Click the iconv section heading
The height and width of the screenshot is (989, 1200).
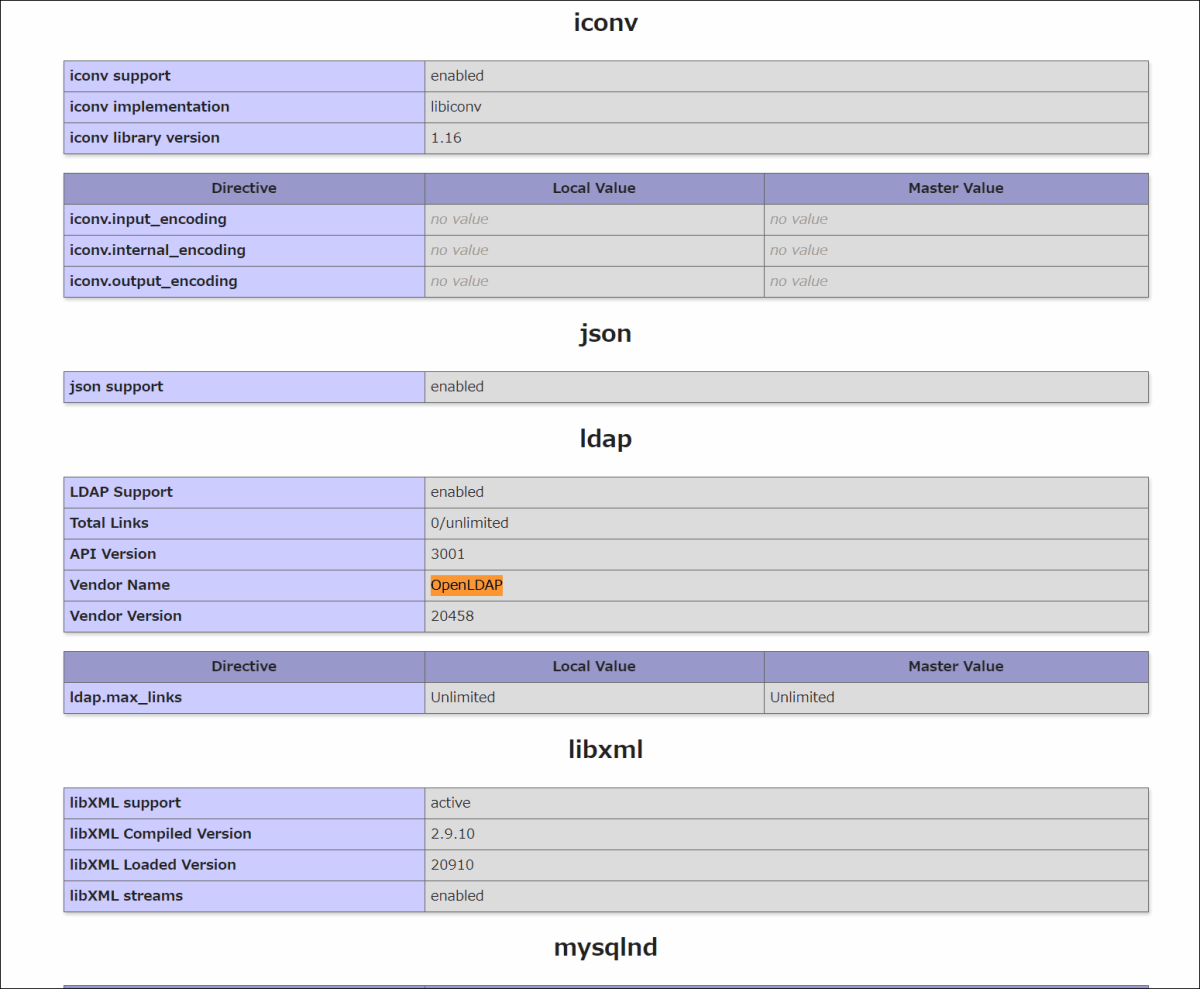[605, 23]
